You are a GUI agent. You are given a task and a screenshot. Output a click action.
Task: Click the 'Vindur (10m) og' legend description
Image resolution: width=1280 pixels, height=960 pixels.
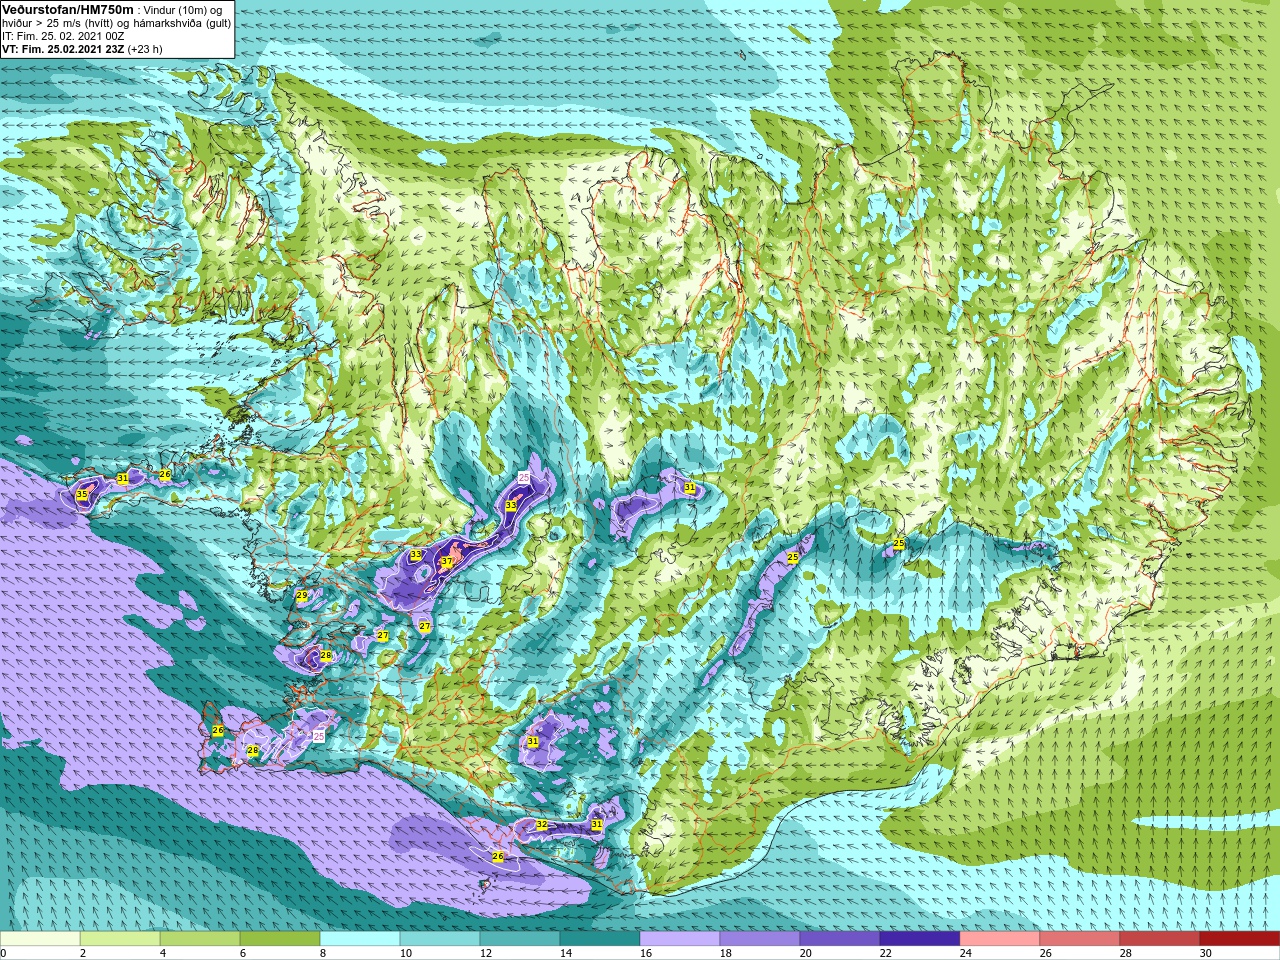(183, 10)
